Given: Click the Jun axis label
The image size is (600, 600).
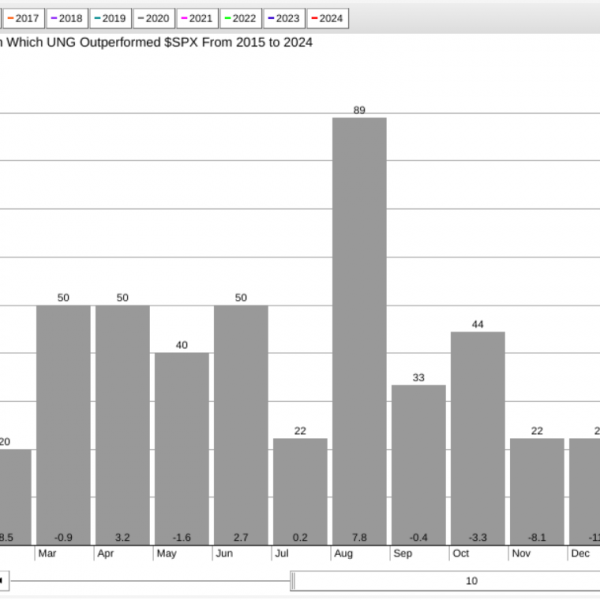Looking at the screenshot, I should 224,553.
